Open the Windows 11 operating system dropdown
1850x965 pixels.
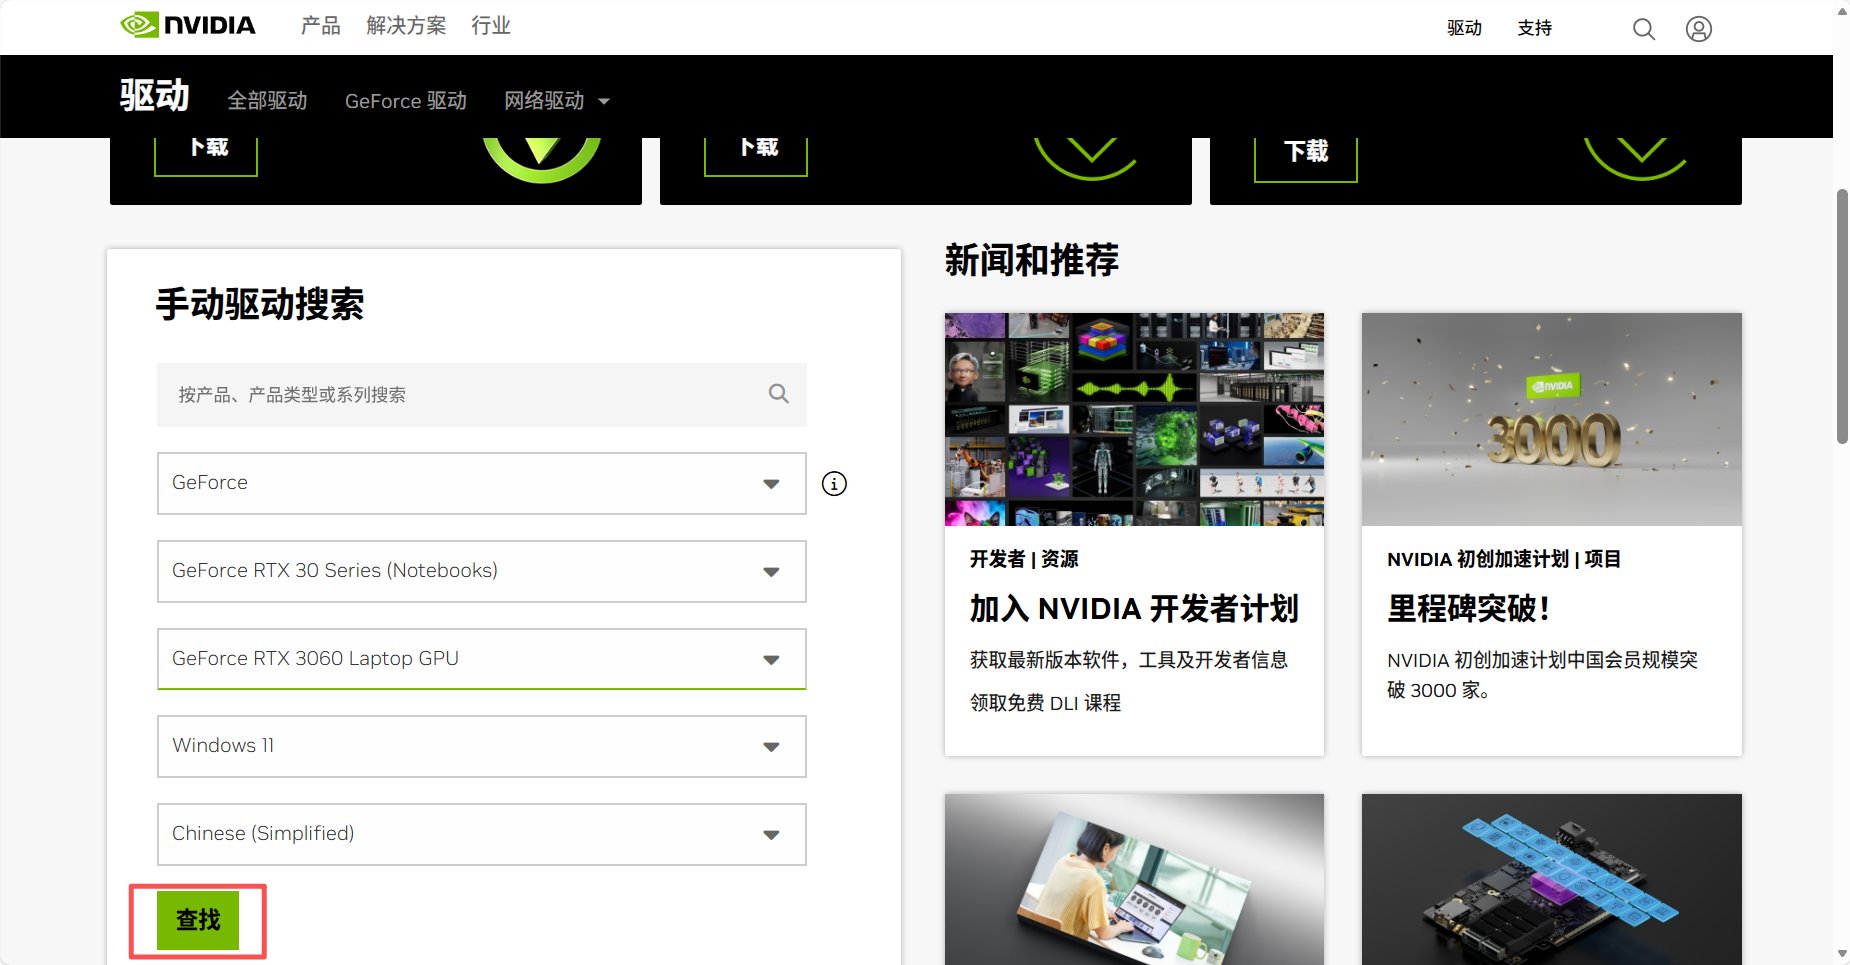coord(482,746)
